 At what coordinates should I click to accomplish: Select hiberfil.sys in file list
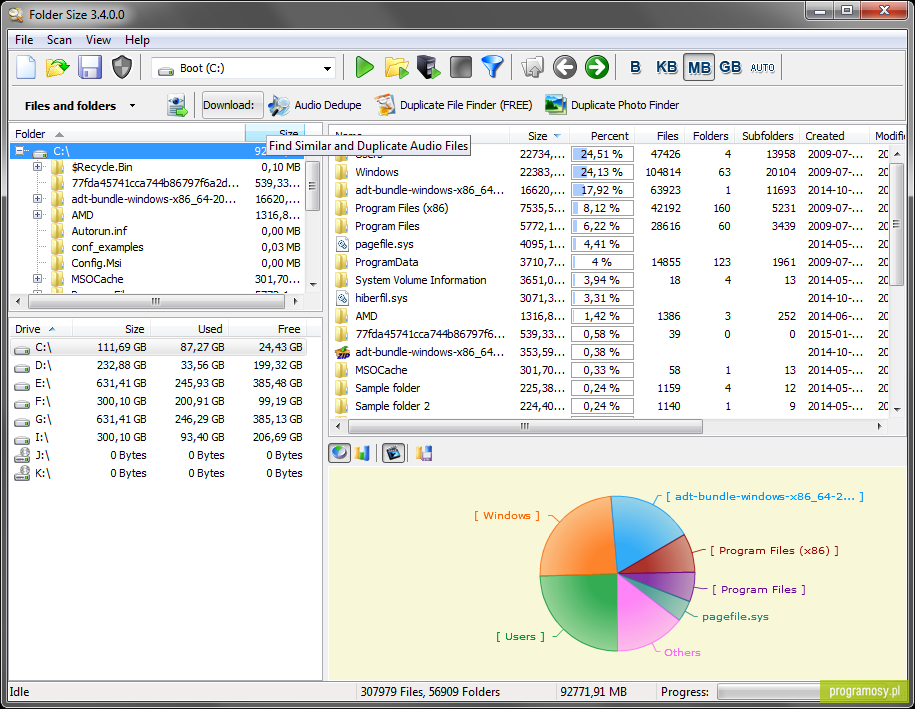coord(610,298)
